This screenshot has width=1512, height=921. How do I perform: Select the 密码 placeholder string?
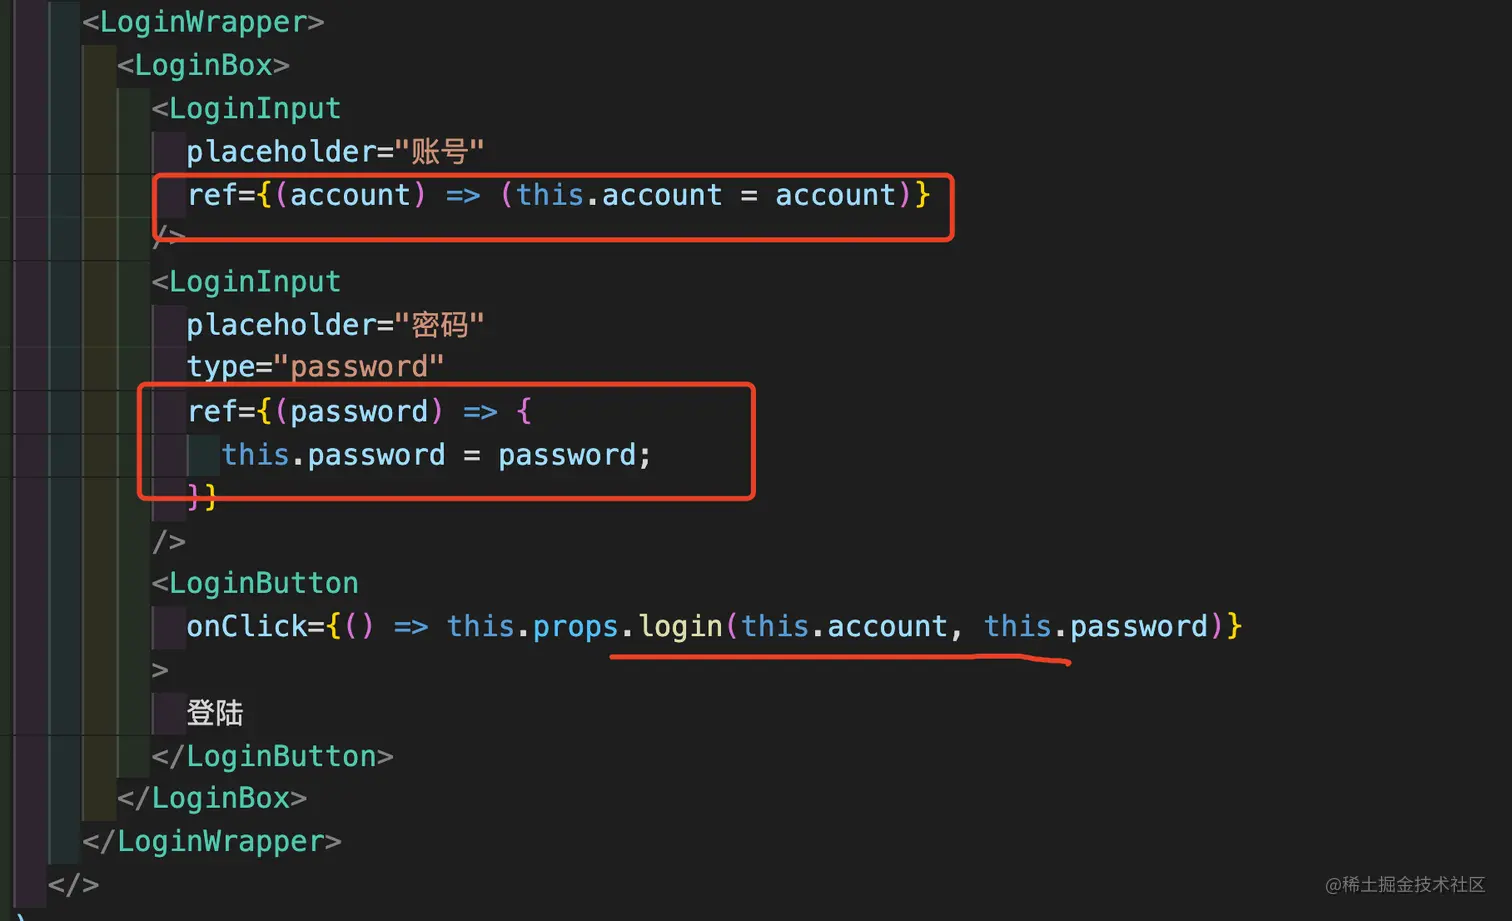tap(439, 325)
